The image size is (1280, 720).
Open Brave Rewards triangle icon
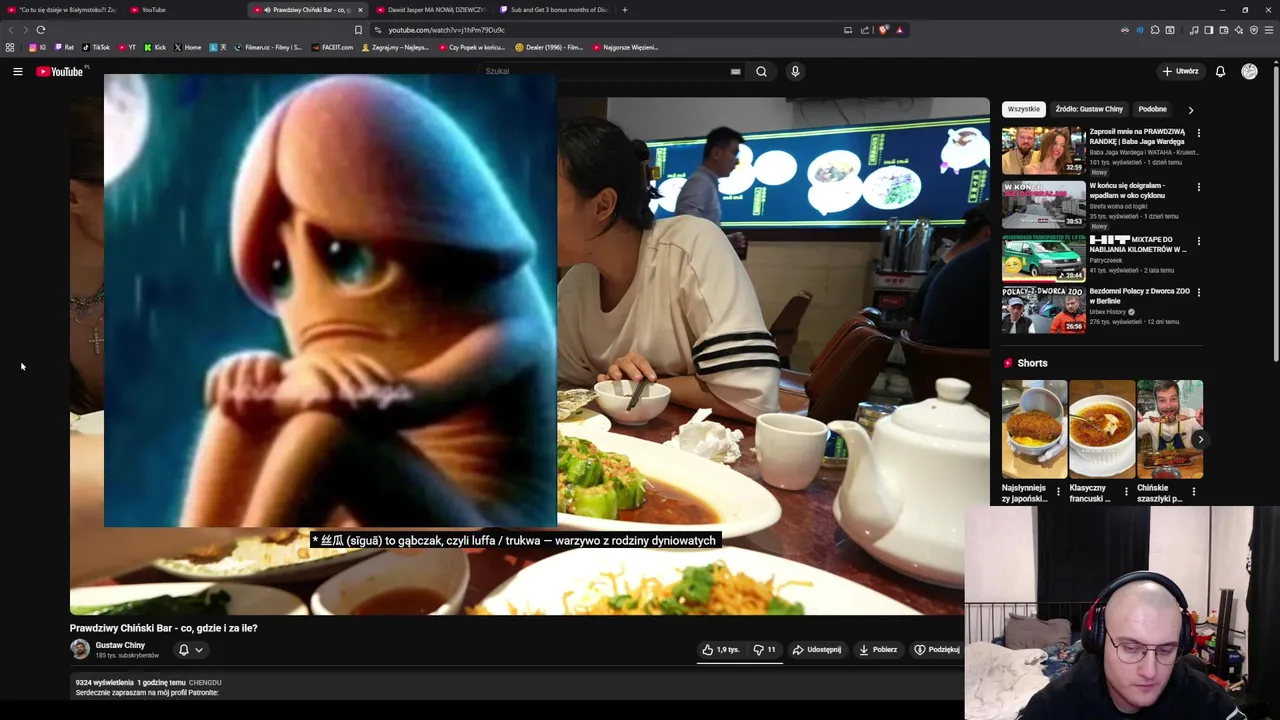pos(899,30)
